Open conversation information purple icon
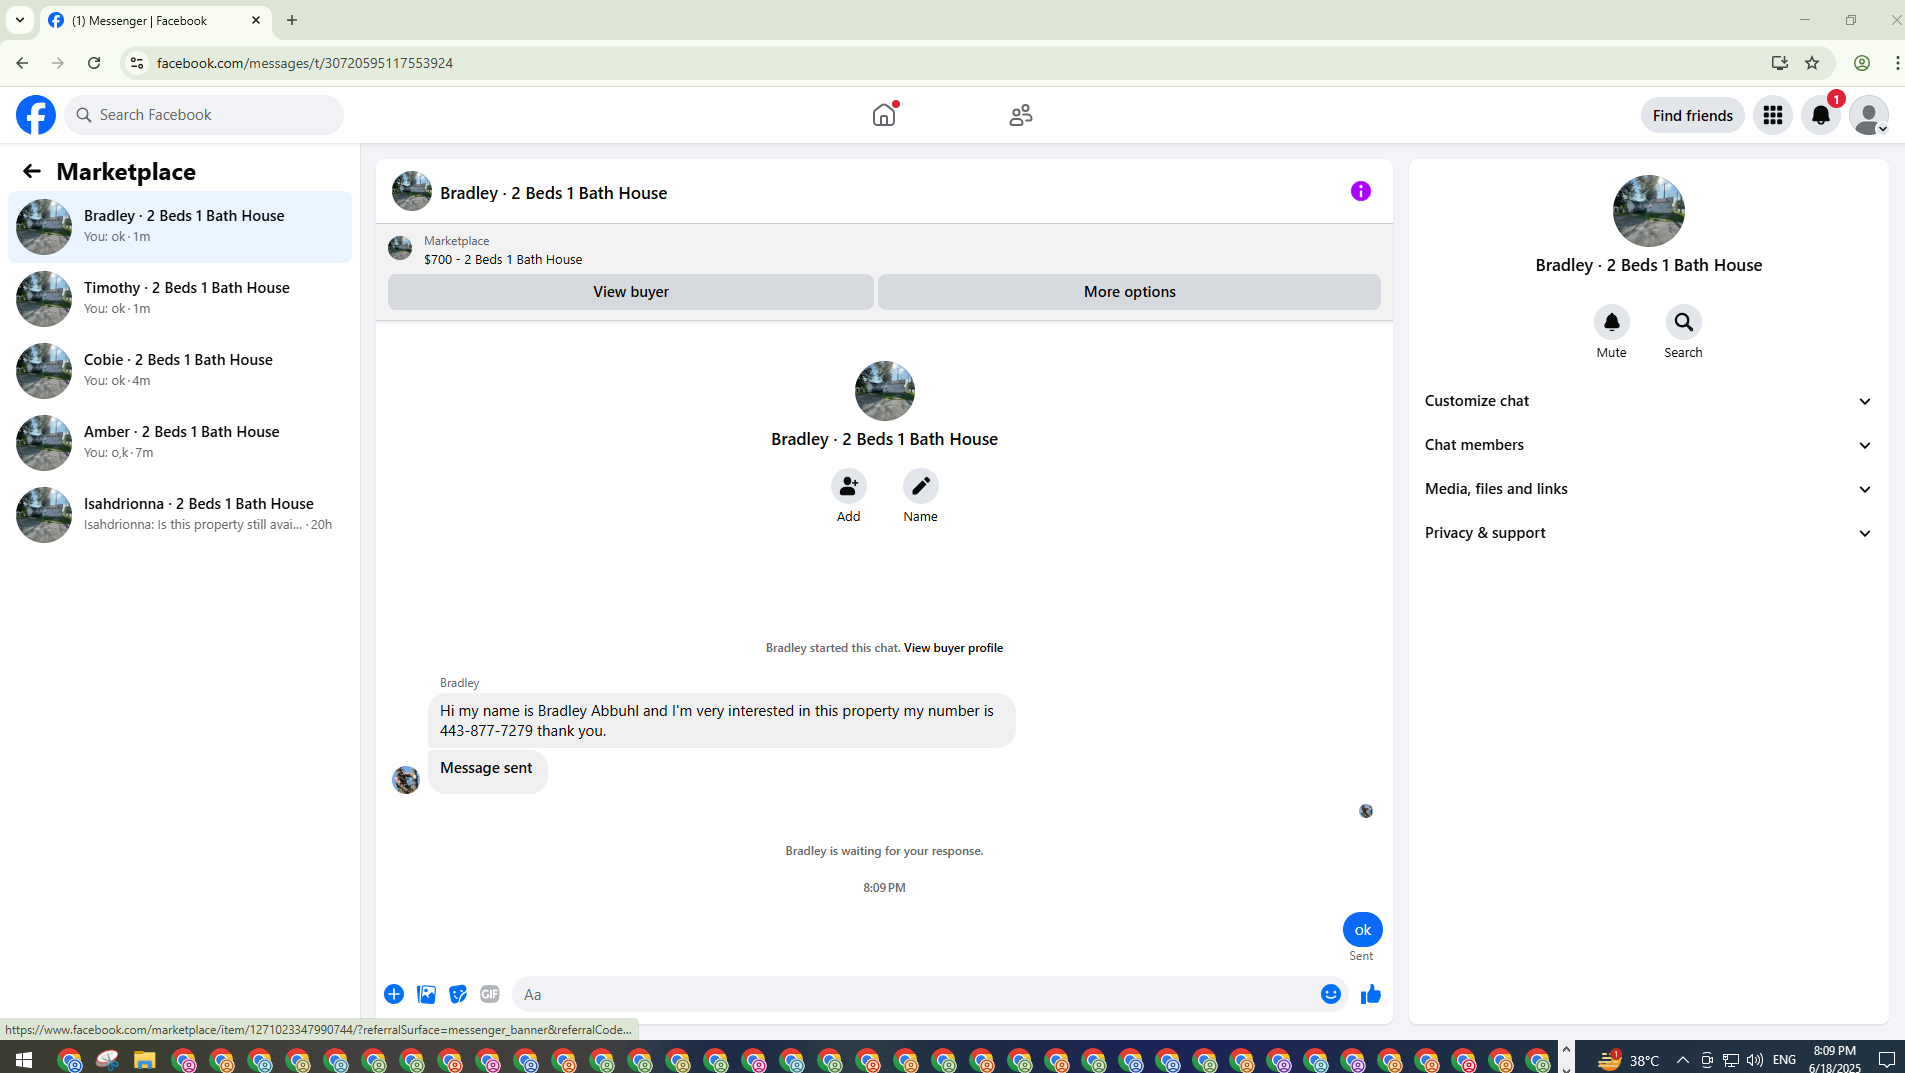Screen dimensions: 1905x1073 pos(1361,191)
